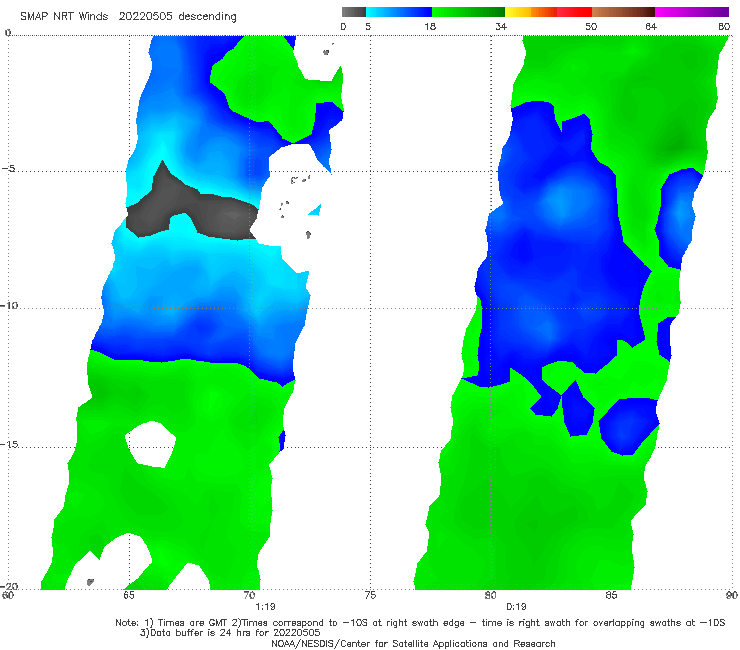Click the colorbar tick label "50"
Viewport: 740px width, 650px height.
tap(591, 27)
